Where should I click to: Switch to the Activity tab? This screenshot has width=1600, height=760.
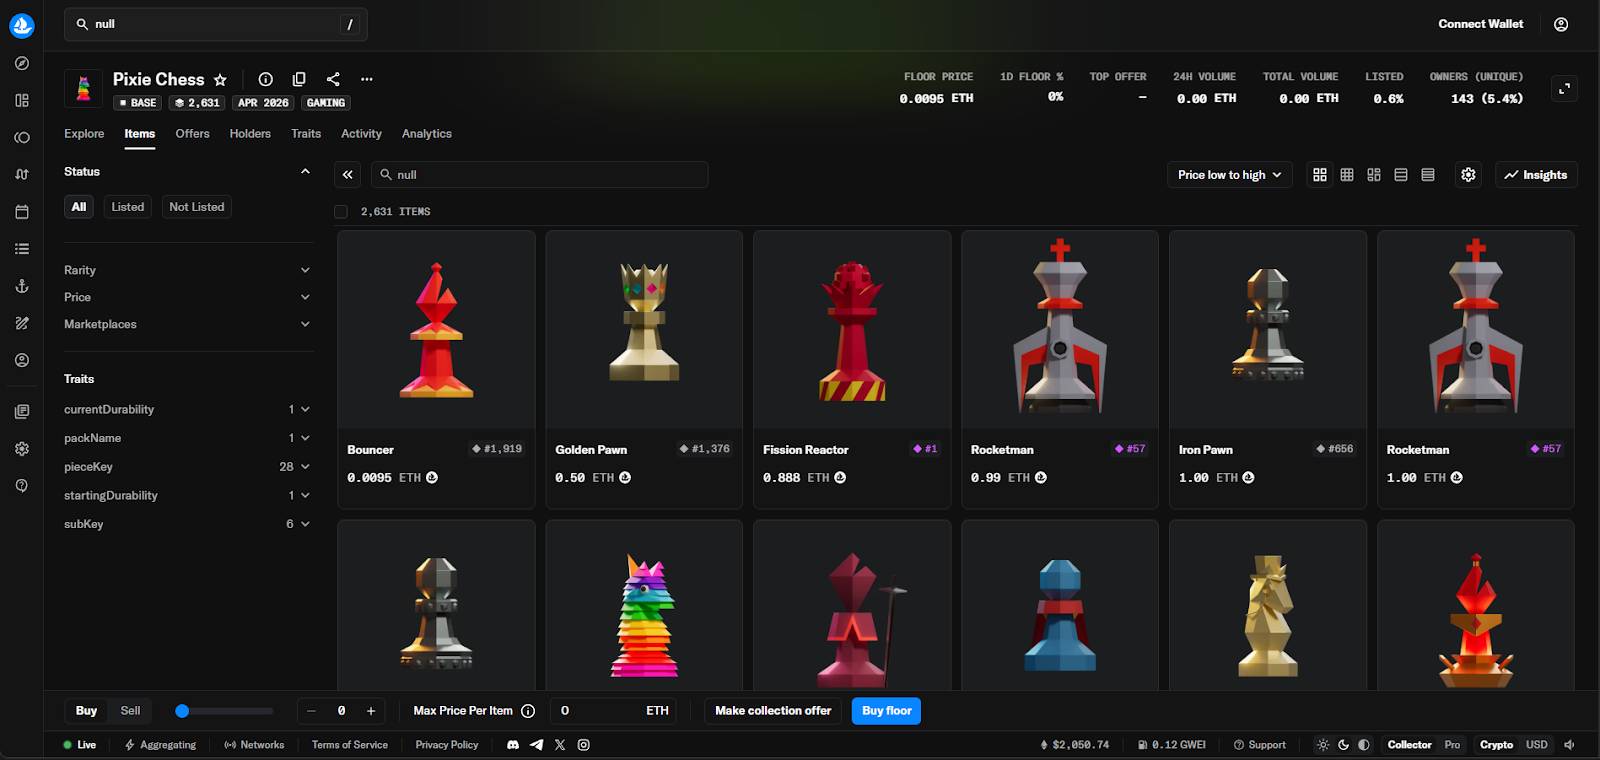(x=361, y=134)
